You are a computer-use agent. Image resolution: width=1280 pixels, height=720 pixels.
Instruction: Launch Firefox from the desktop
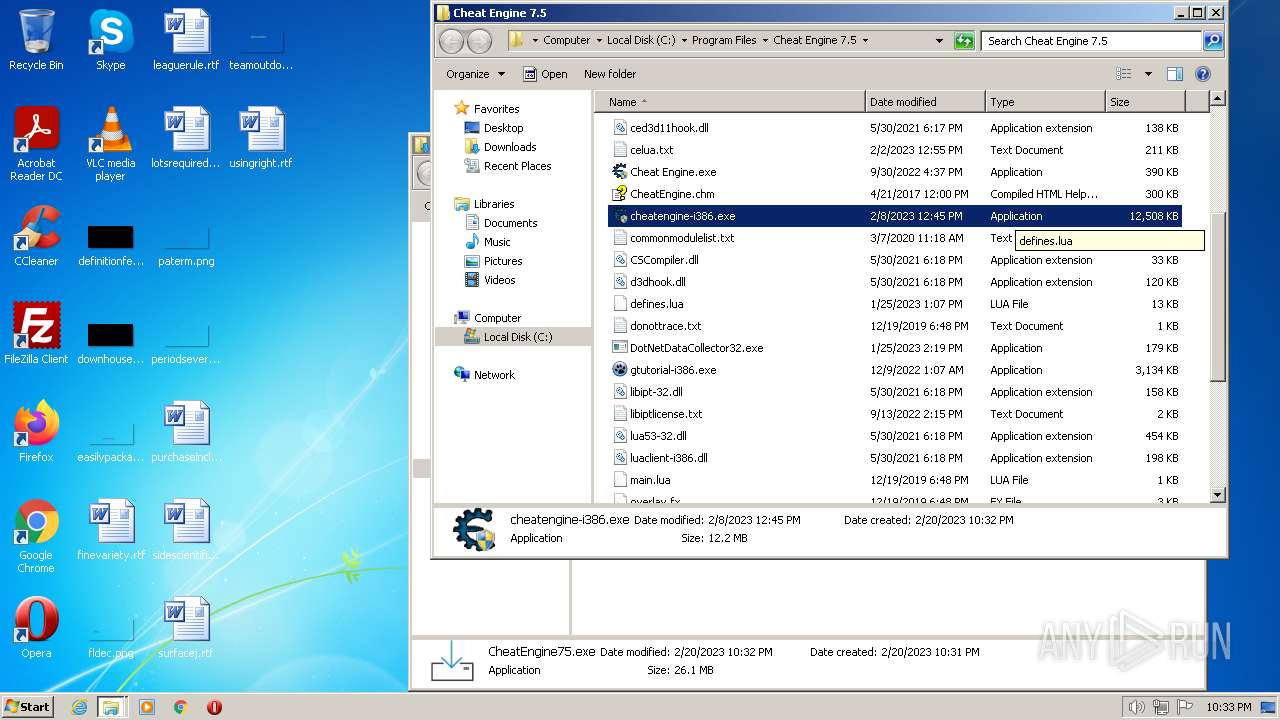36,432
